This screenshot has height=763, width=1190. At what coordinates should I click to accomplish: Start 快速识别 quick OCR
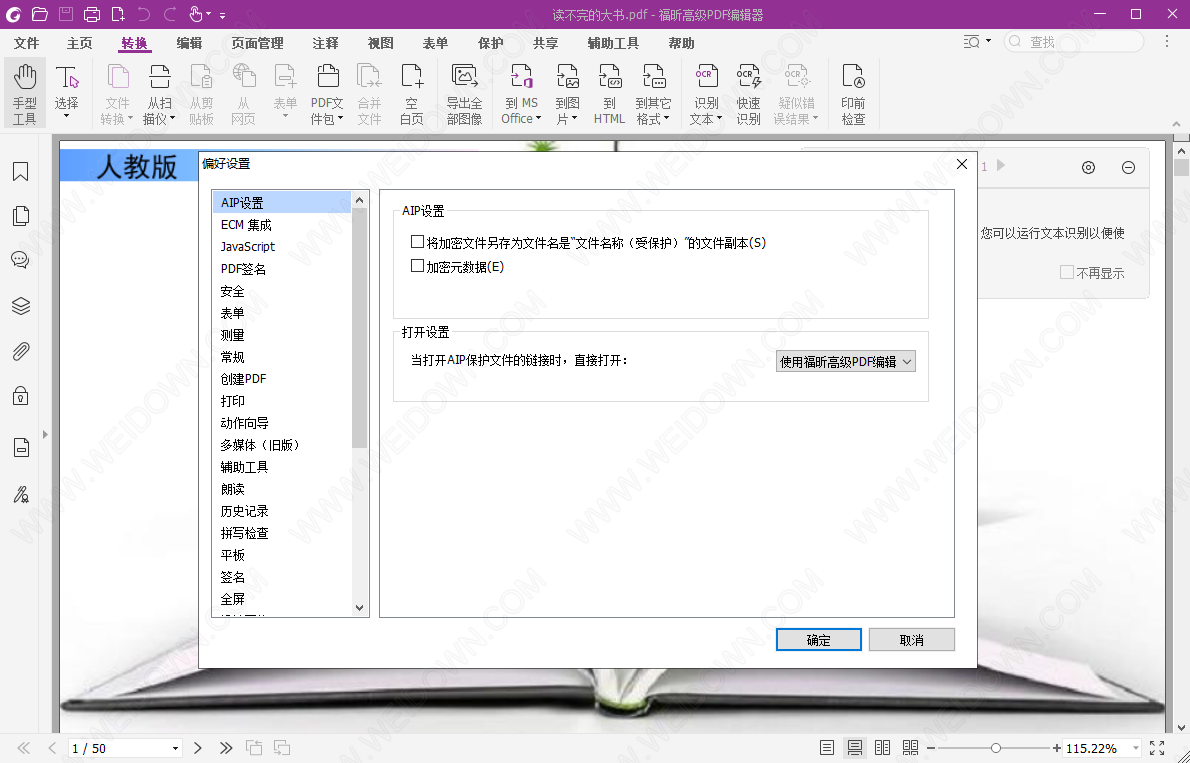[x=748, y=93]
